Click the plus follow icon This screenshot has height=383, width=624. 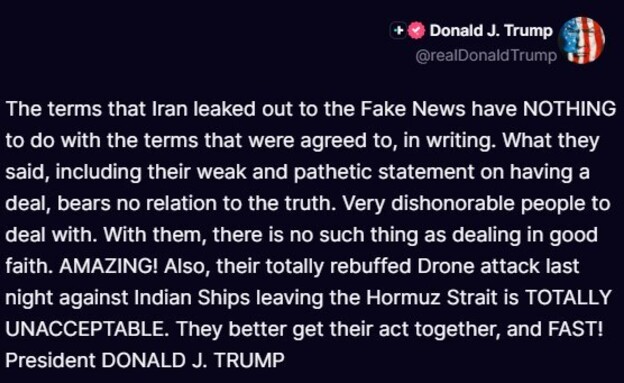pos(398,31)
